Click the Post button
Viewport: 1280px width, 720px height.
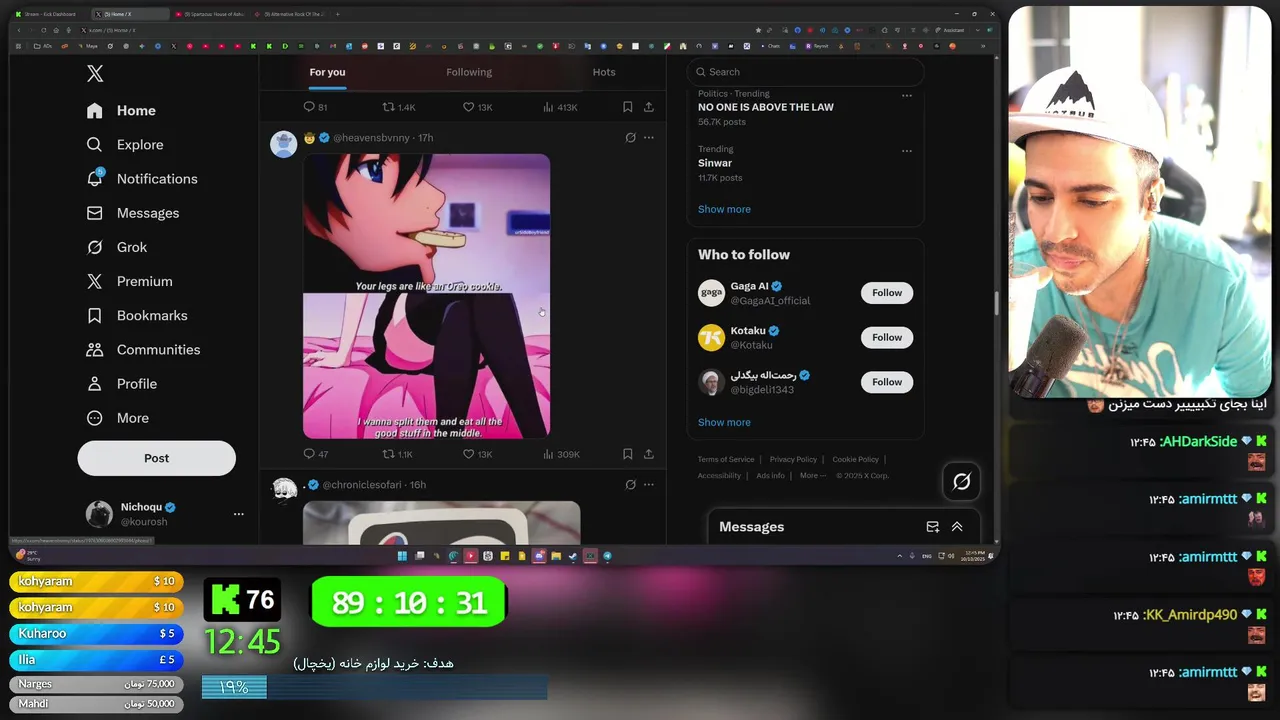pyautogui.click(x=157, y=458)
